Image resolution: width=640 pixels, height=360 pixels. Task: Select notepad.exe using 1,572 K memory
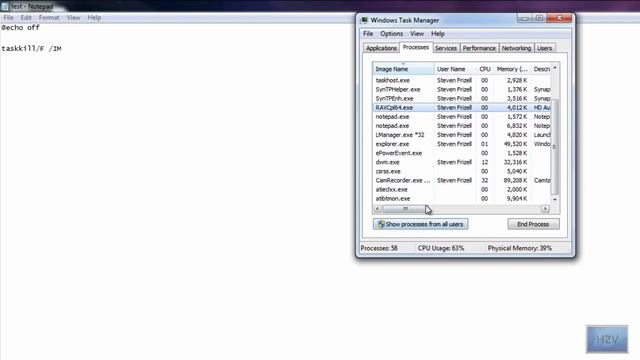pyautogui.click(x=462, y=117)
